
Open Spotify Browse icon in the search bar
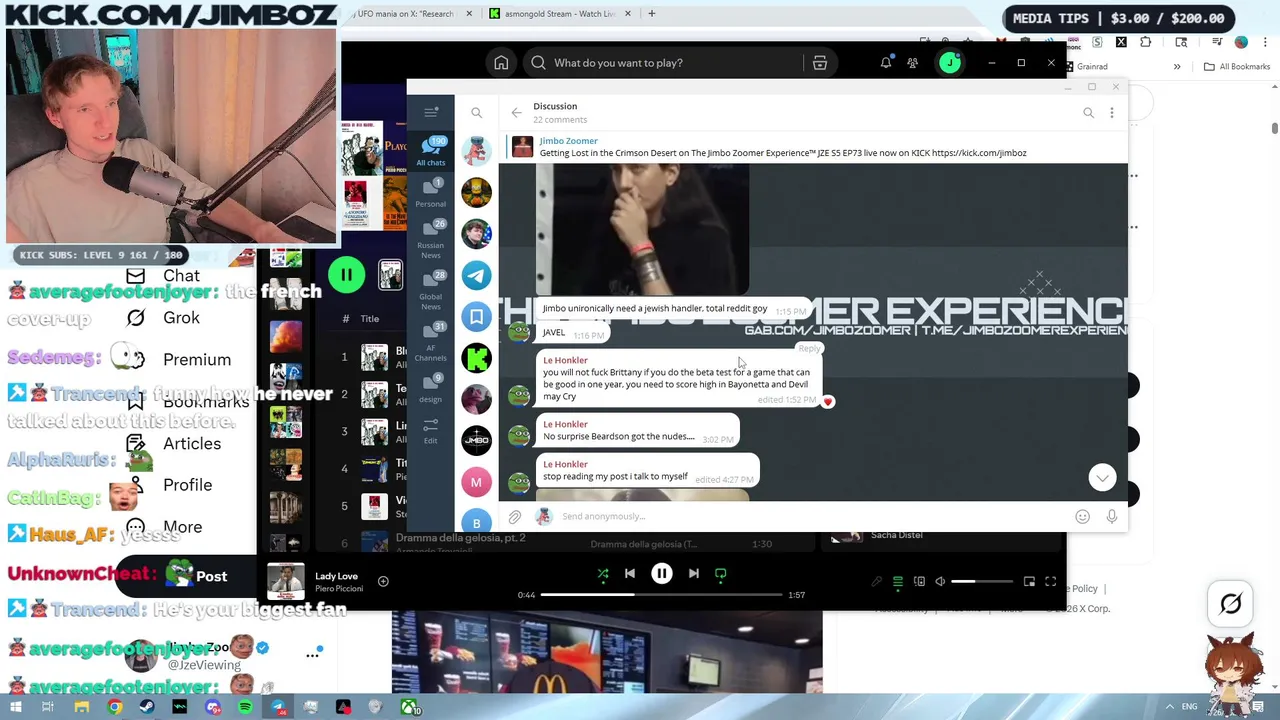pos(820,63)
